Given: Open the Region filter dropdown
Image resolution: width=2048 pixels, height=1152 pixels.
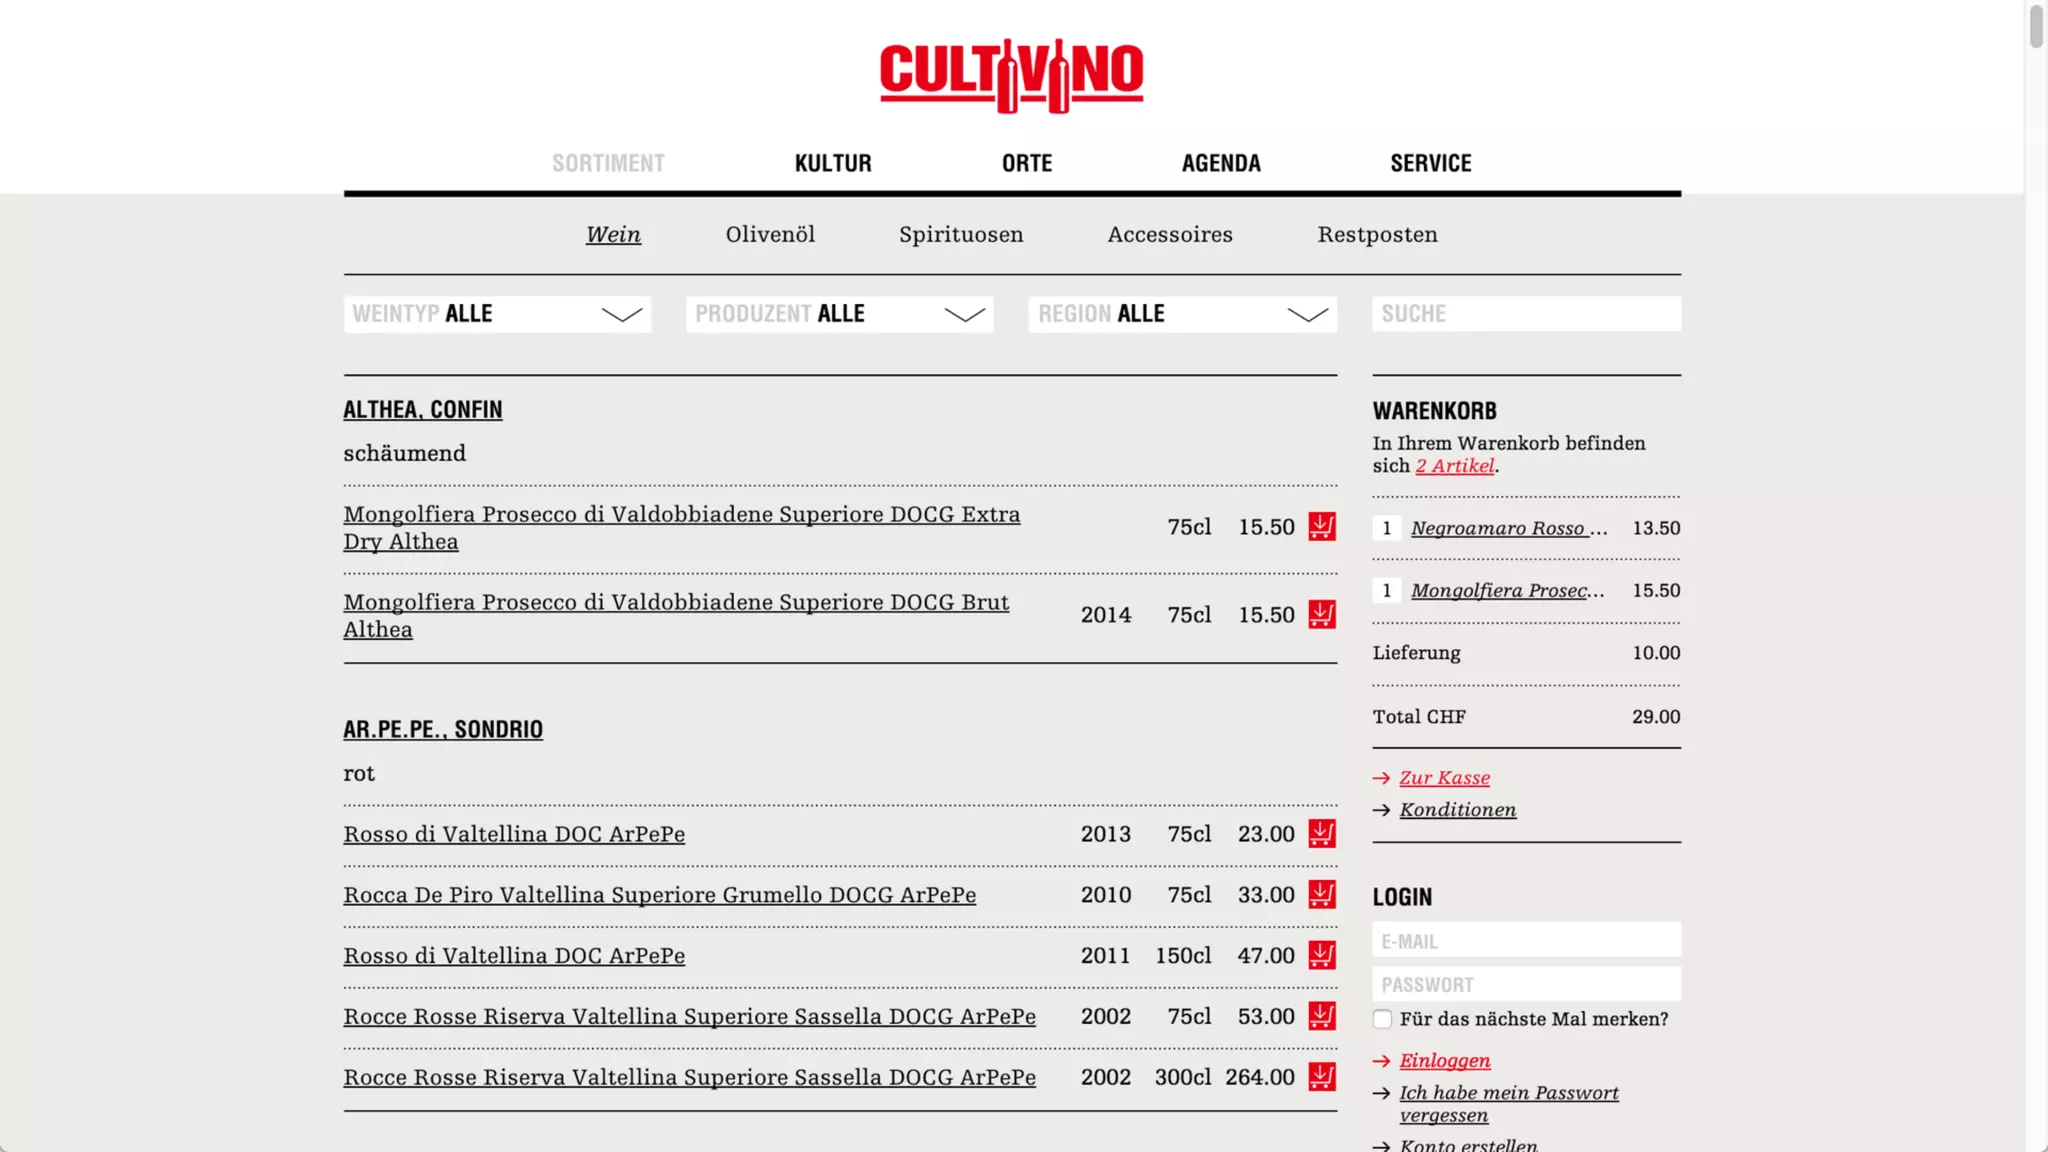Looking at the screenshot, I should pyautogui.click(x=1182, y=314).
